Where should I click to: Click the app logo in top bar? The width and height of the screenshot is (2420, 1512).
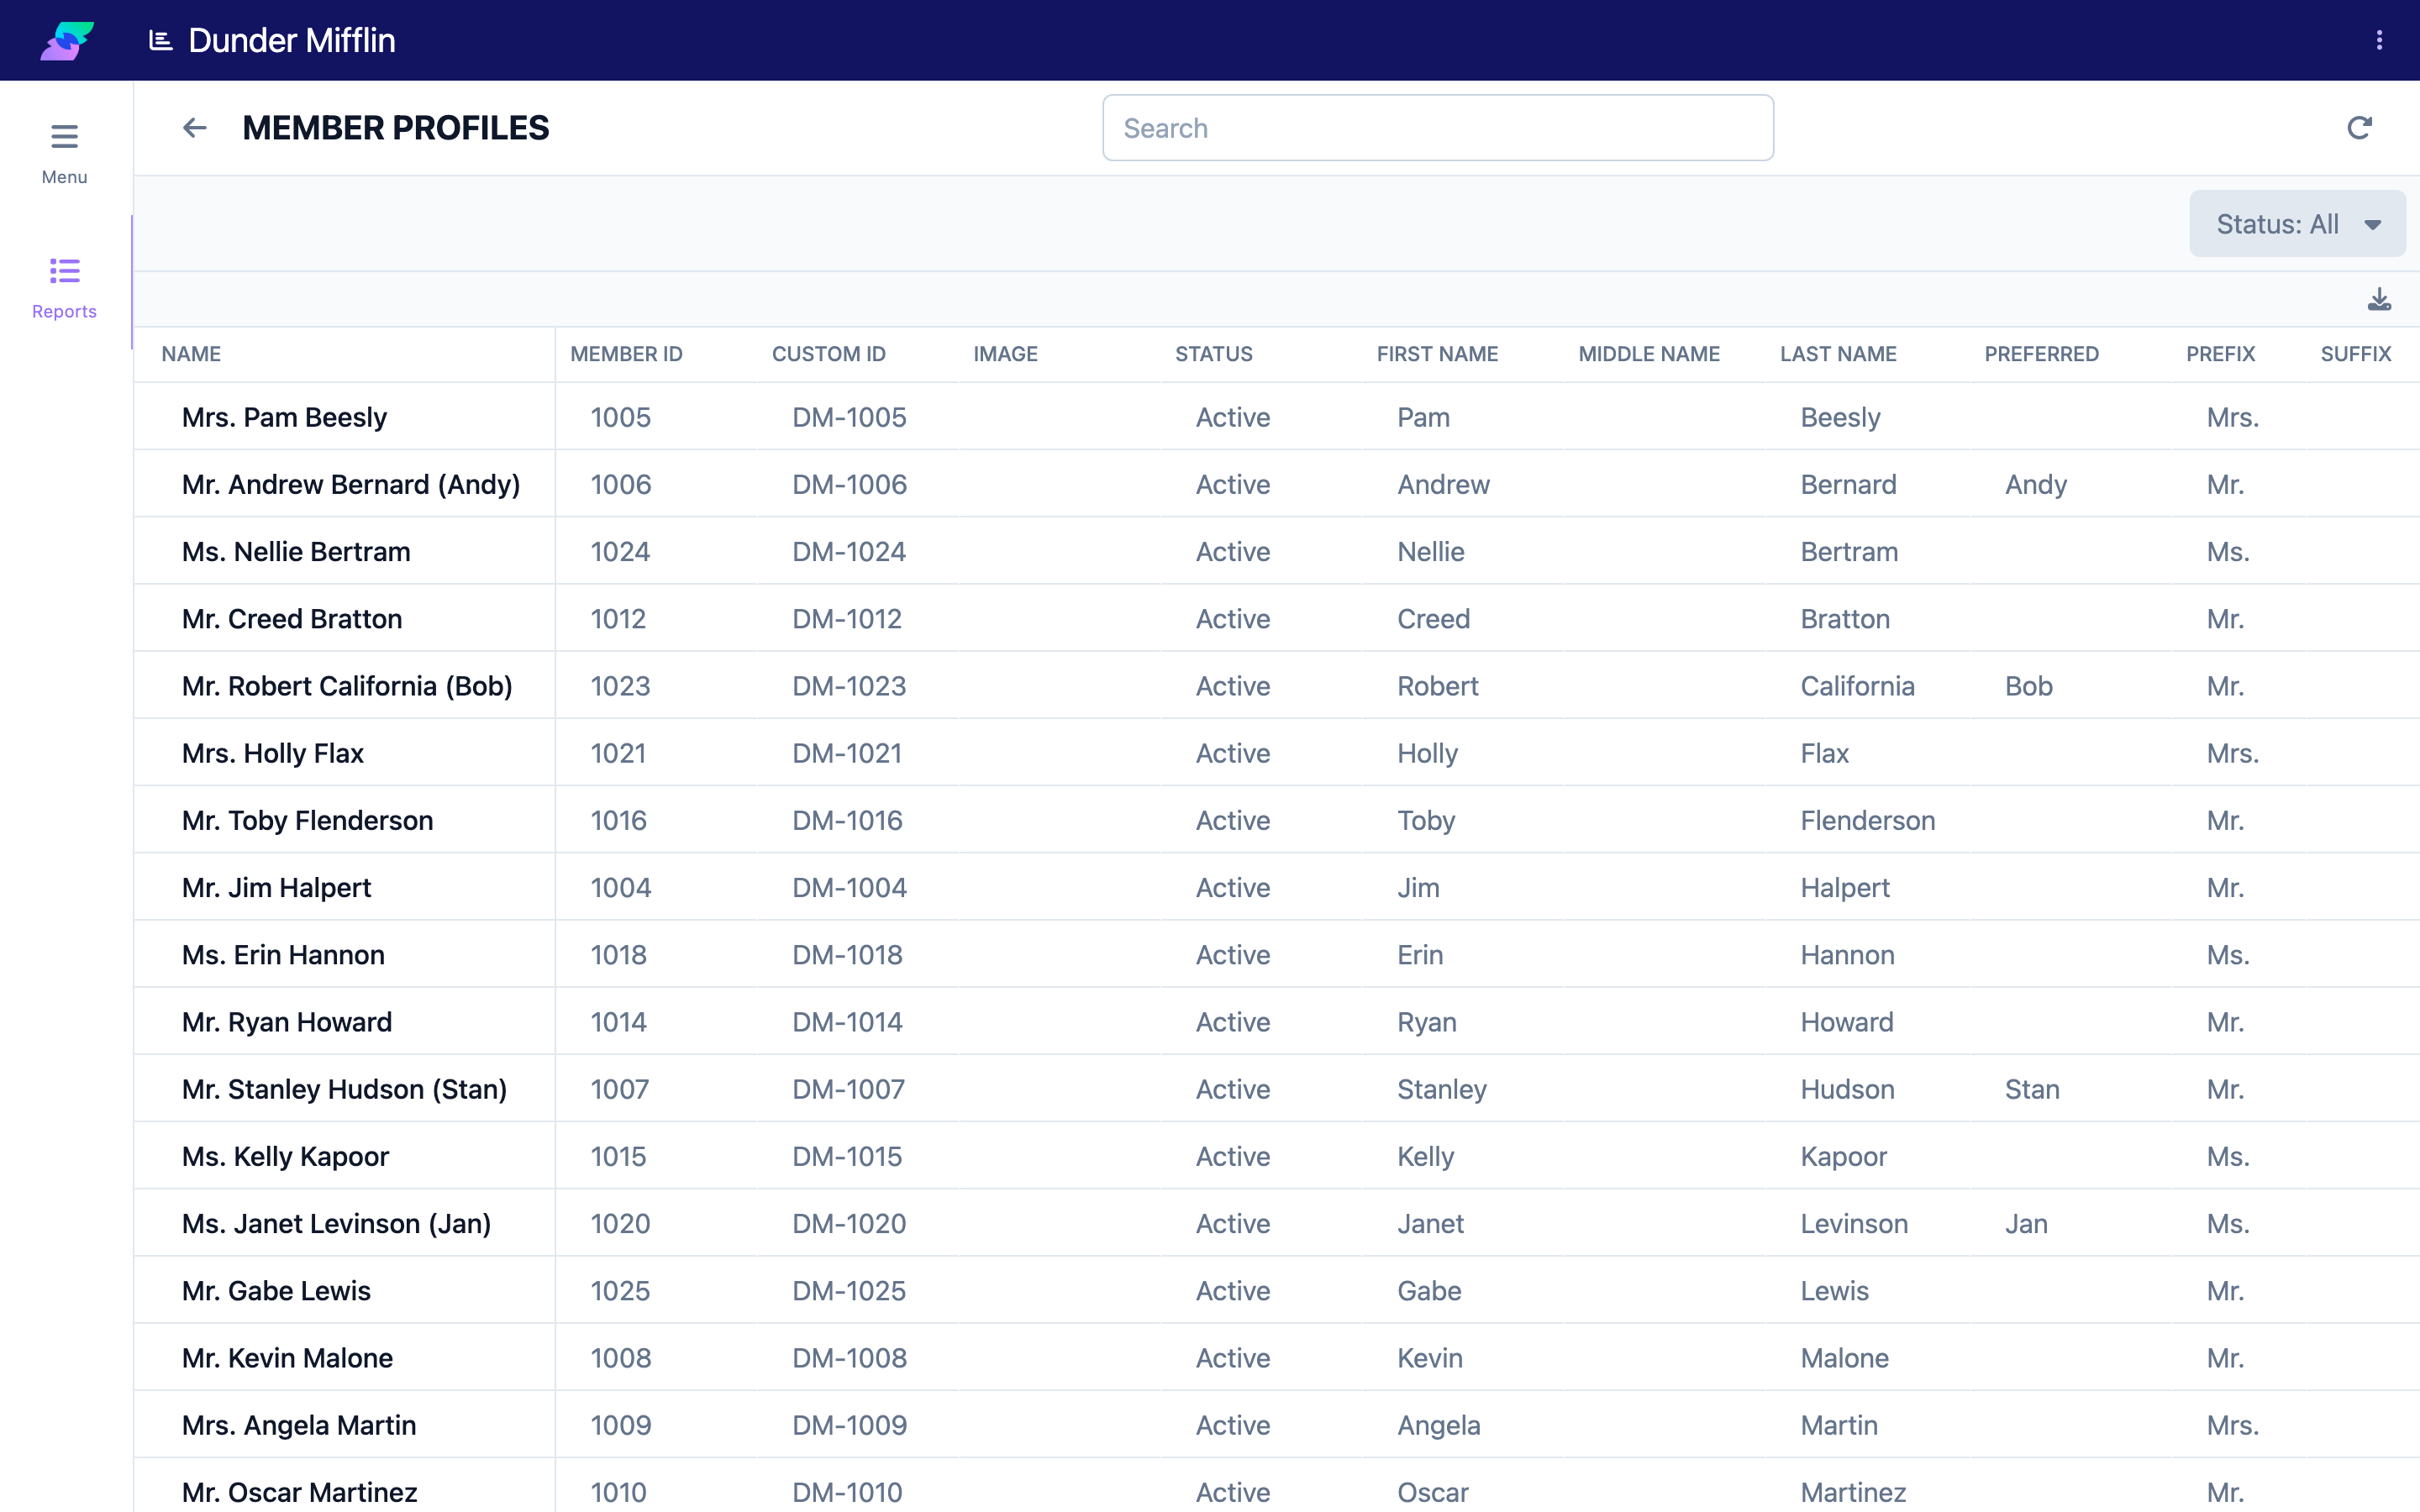click(x=67, y=40)
